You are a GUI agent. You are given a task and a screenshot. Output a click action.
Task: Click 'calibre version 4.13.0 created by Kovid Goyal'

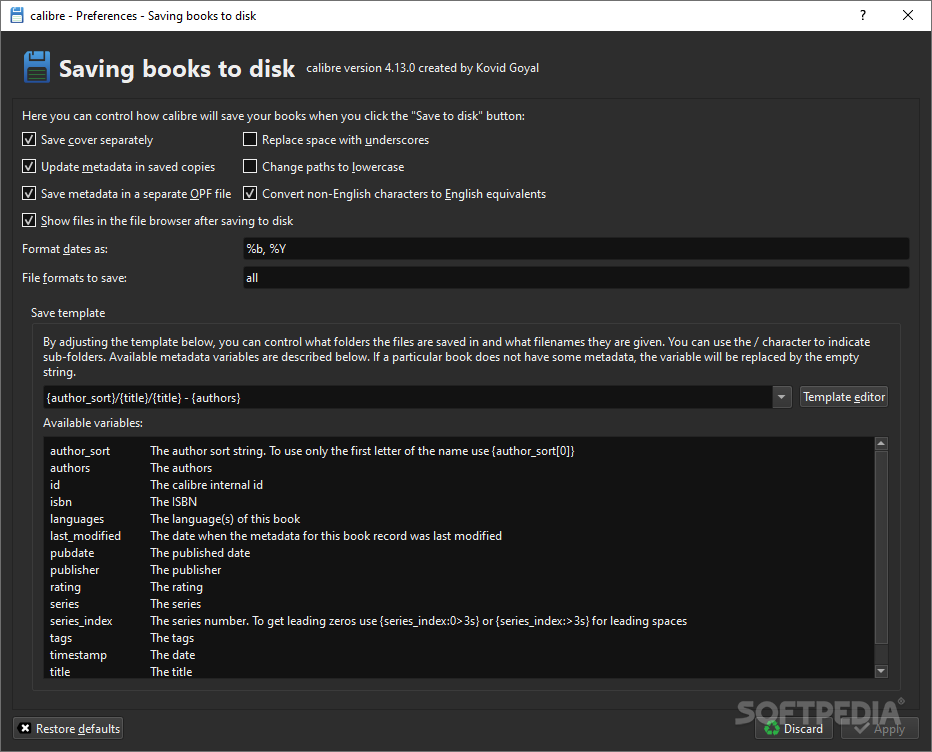tap(423, 68)
